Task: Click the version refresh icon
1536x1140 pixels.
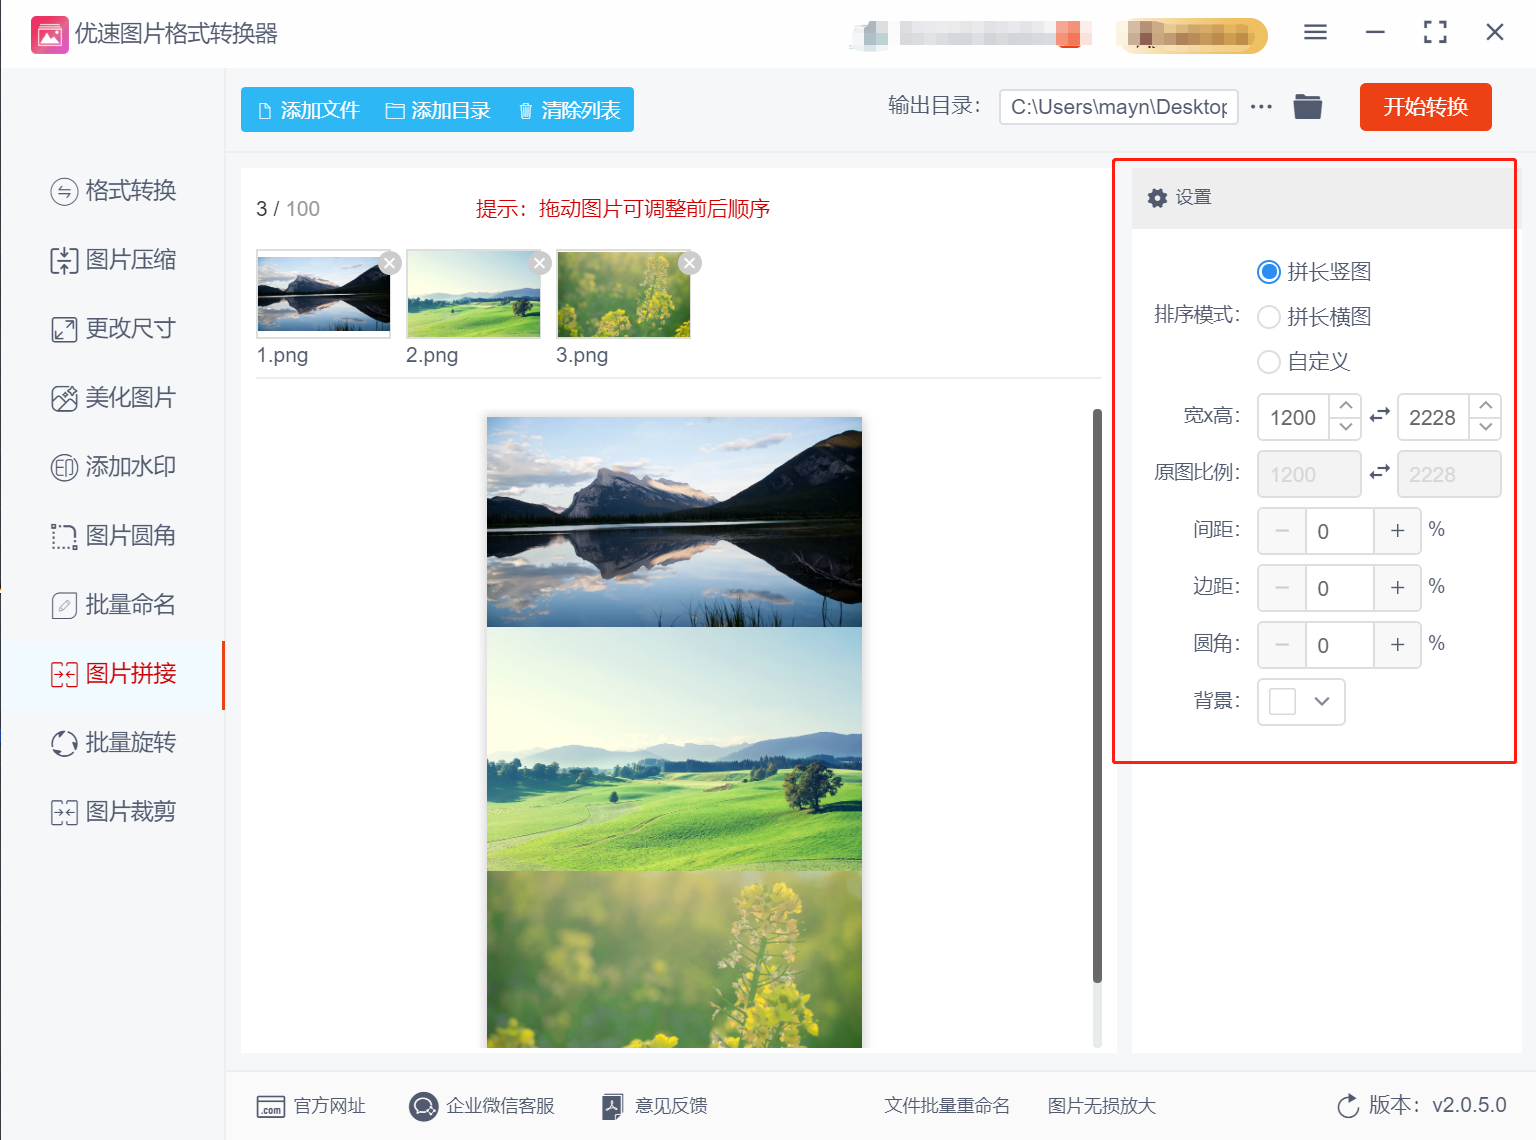Action: pos(1348,1106)
